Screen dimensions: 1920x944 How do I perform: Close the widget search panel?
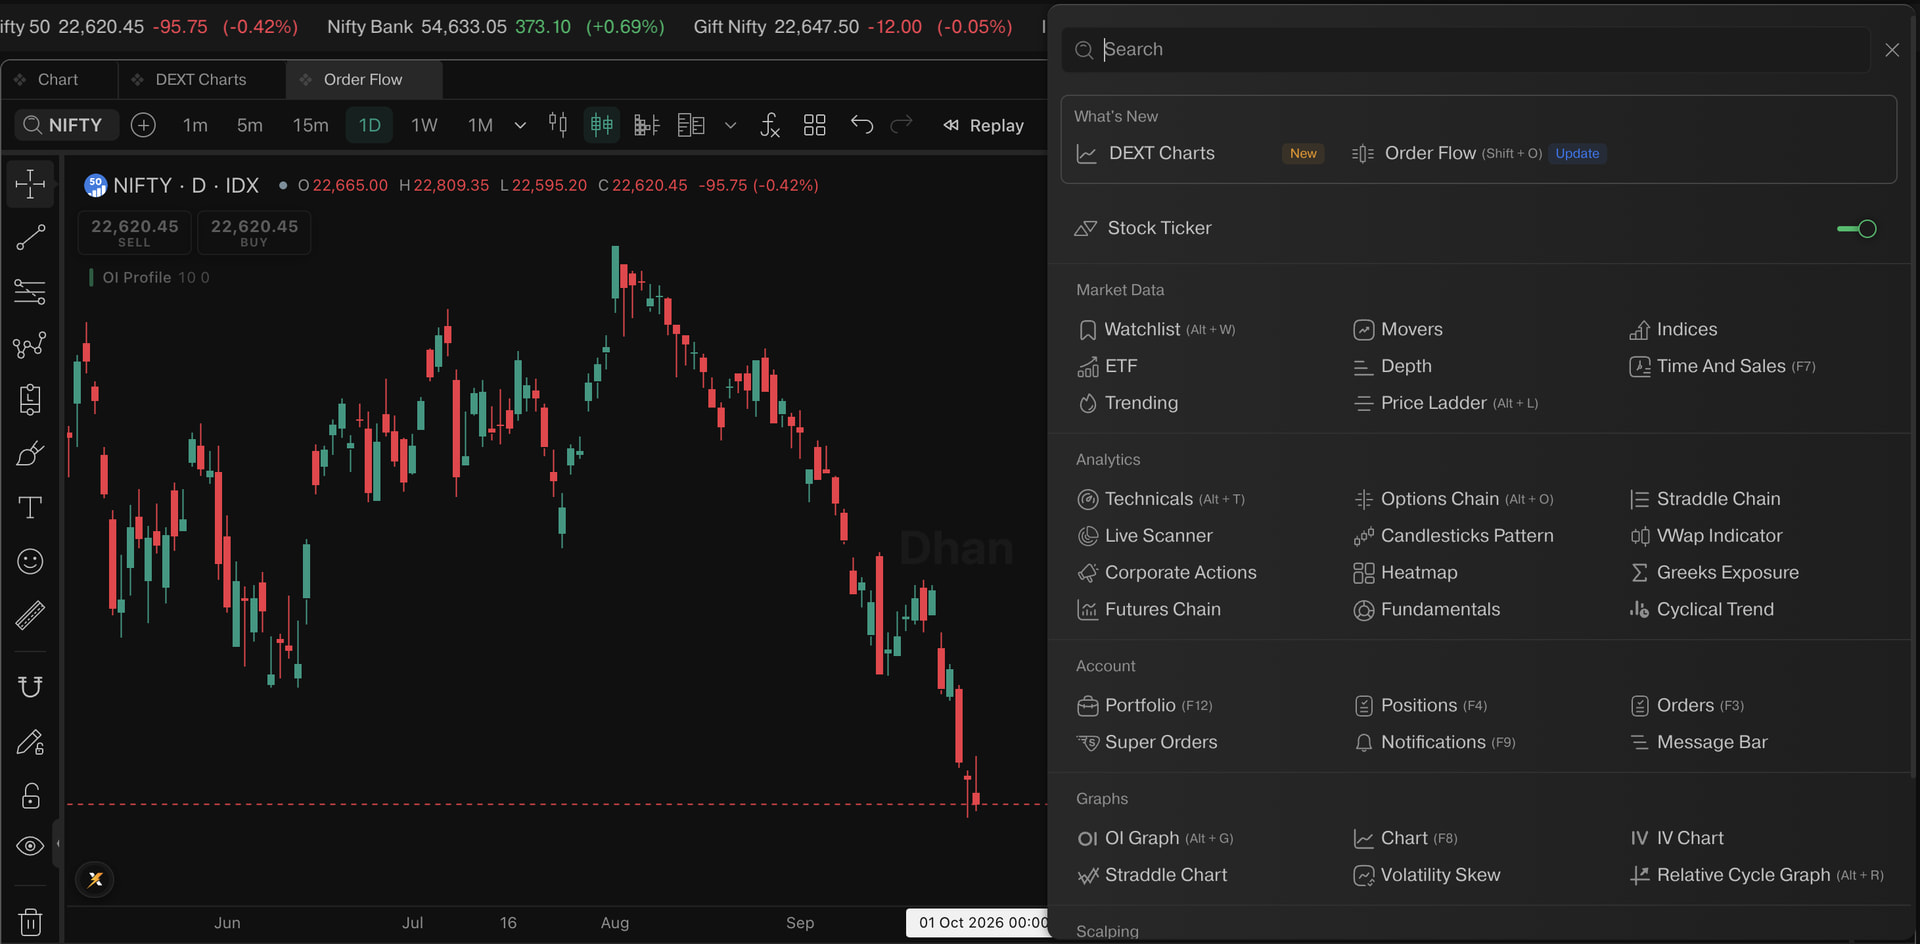click(x=1892, y=49)
